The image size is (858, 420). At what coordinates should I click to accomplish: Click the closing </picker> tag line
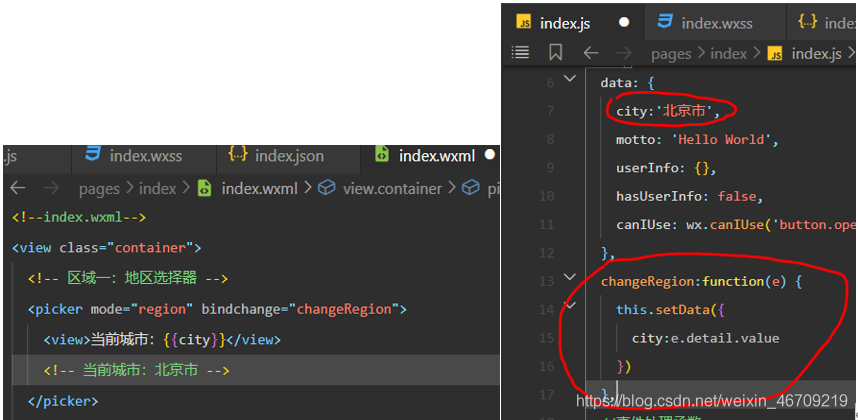(63, 401)
